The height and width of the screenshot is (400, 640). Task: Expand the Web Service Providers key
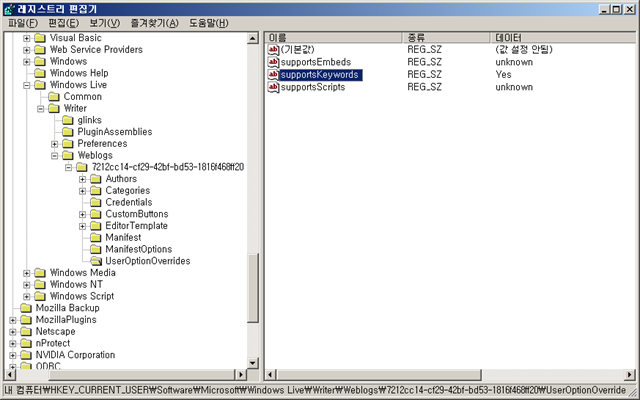point(27,50)
